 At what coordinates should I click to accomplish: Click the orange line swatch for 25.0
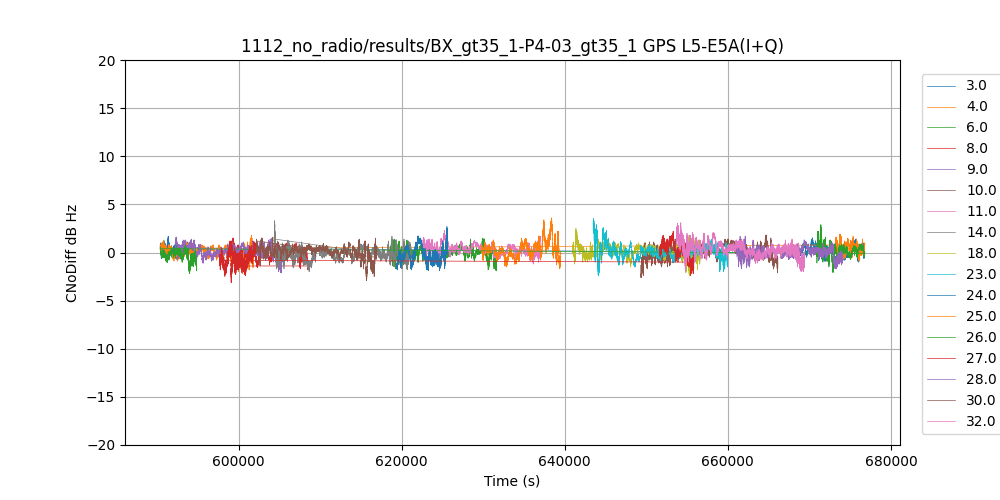(941, 317)
